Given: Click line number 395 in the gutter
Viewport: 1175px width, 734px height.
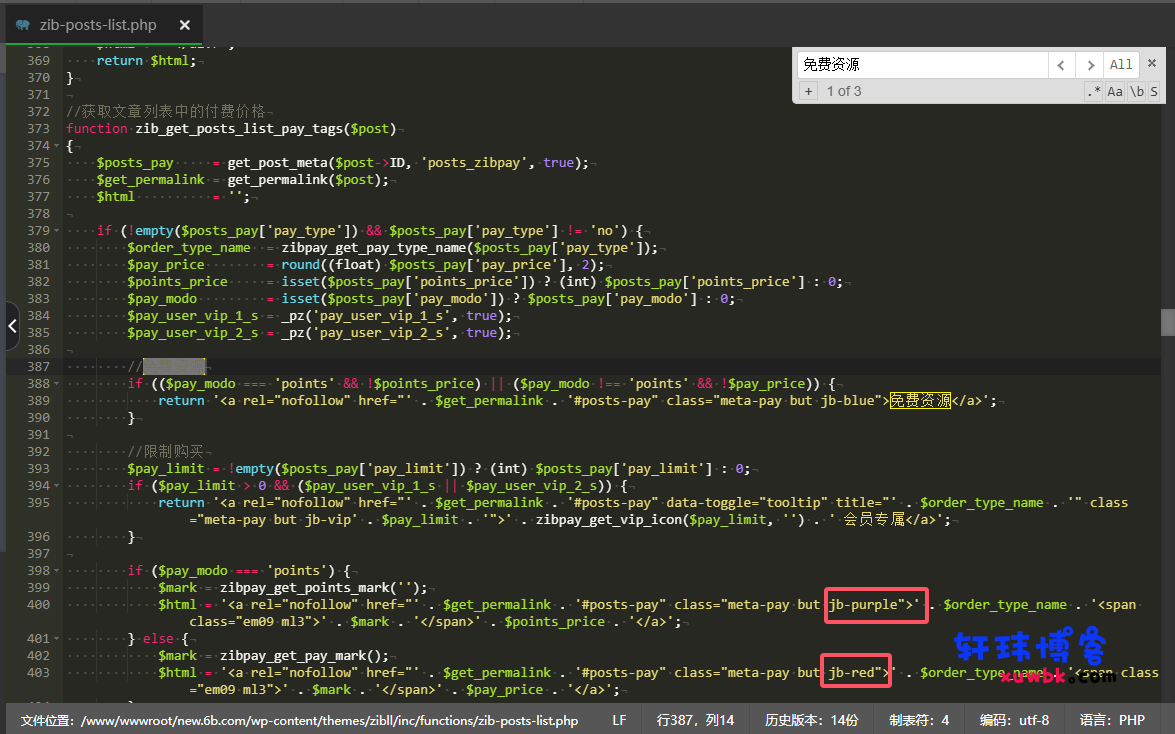Looking at the screenshot, I should (x=38, y=503).
